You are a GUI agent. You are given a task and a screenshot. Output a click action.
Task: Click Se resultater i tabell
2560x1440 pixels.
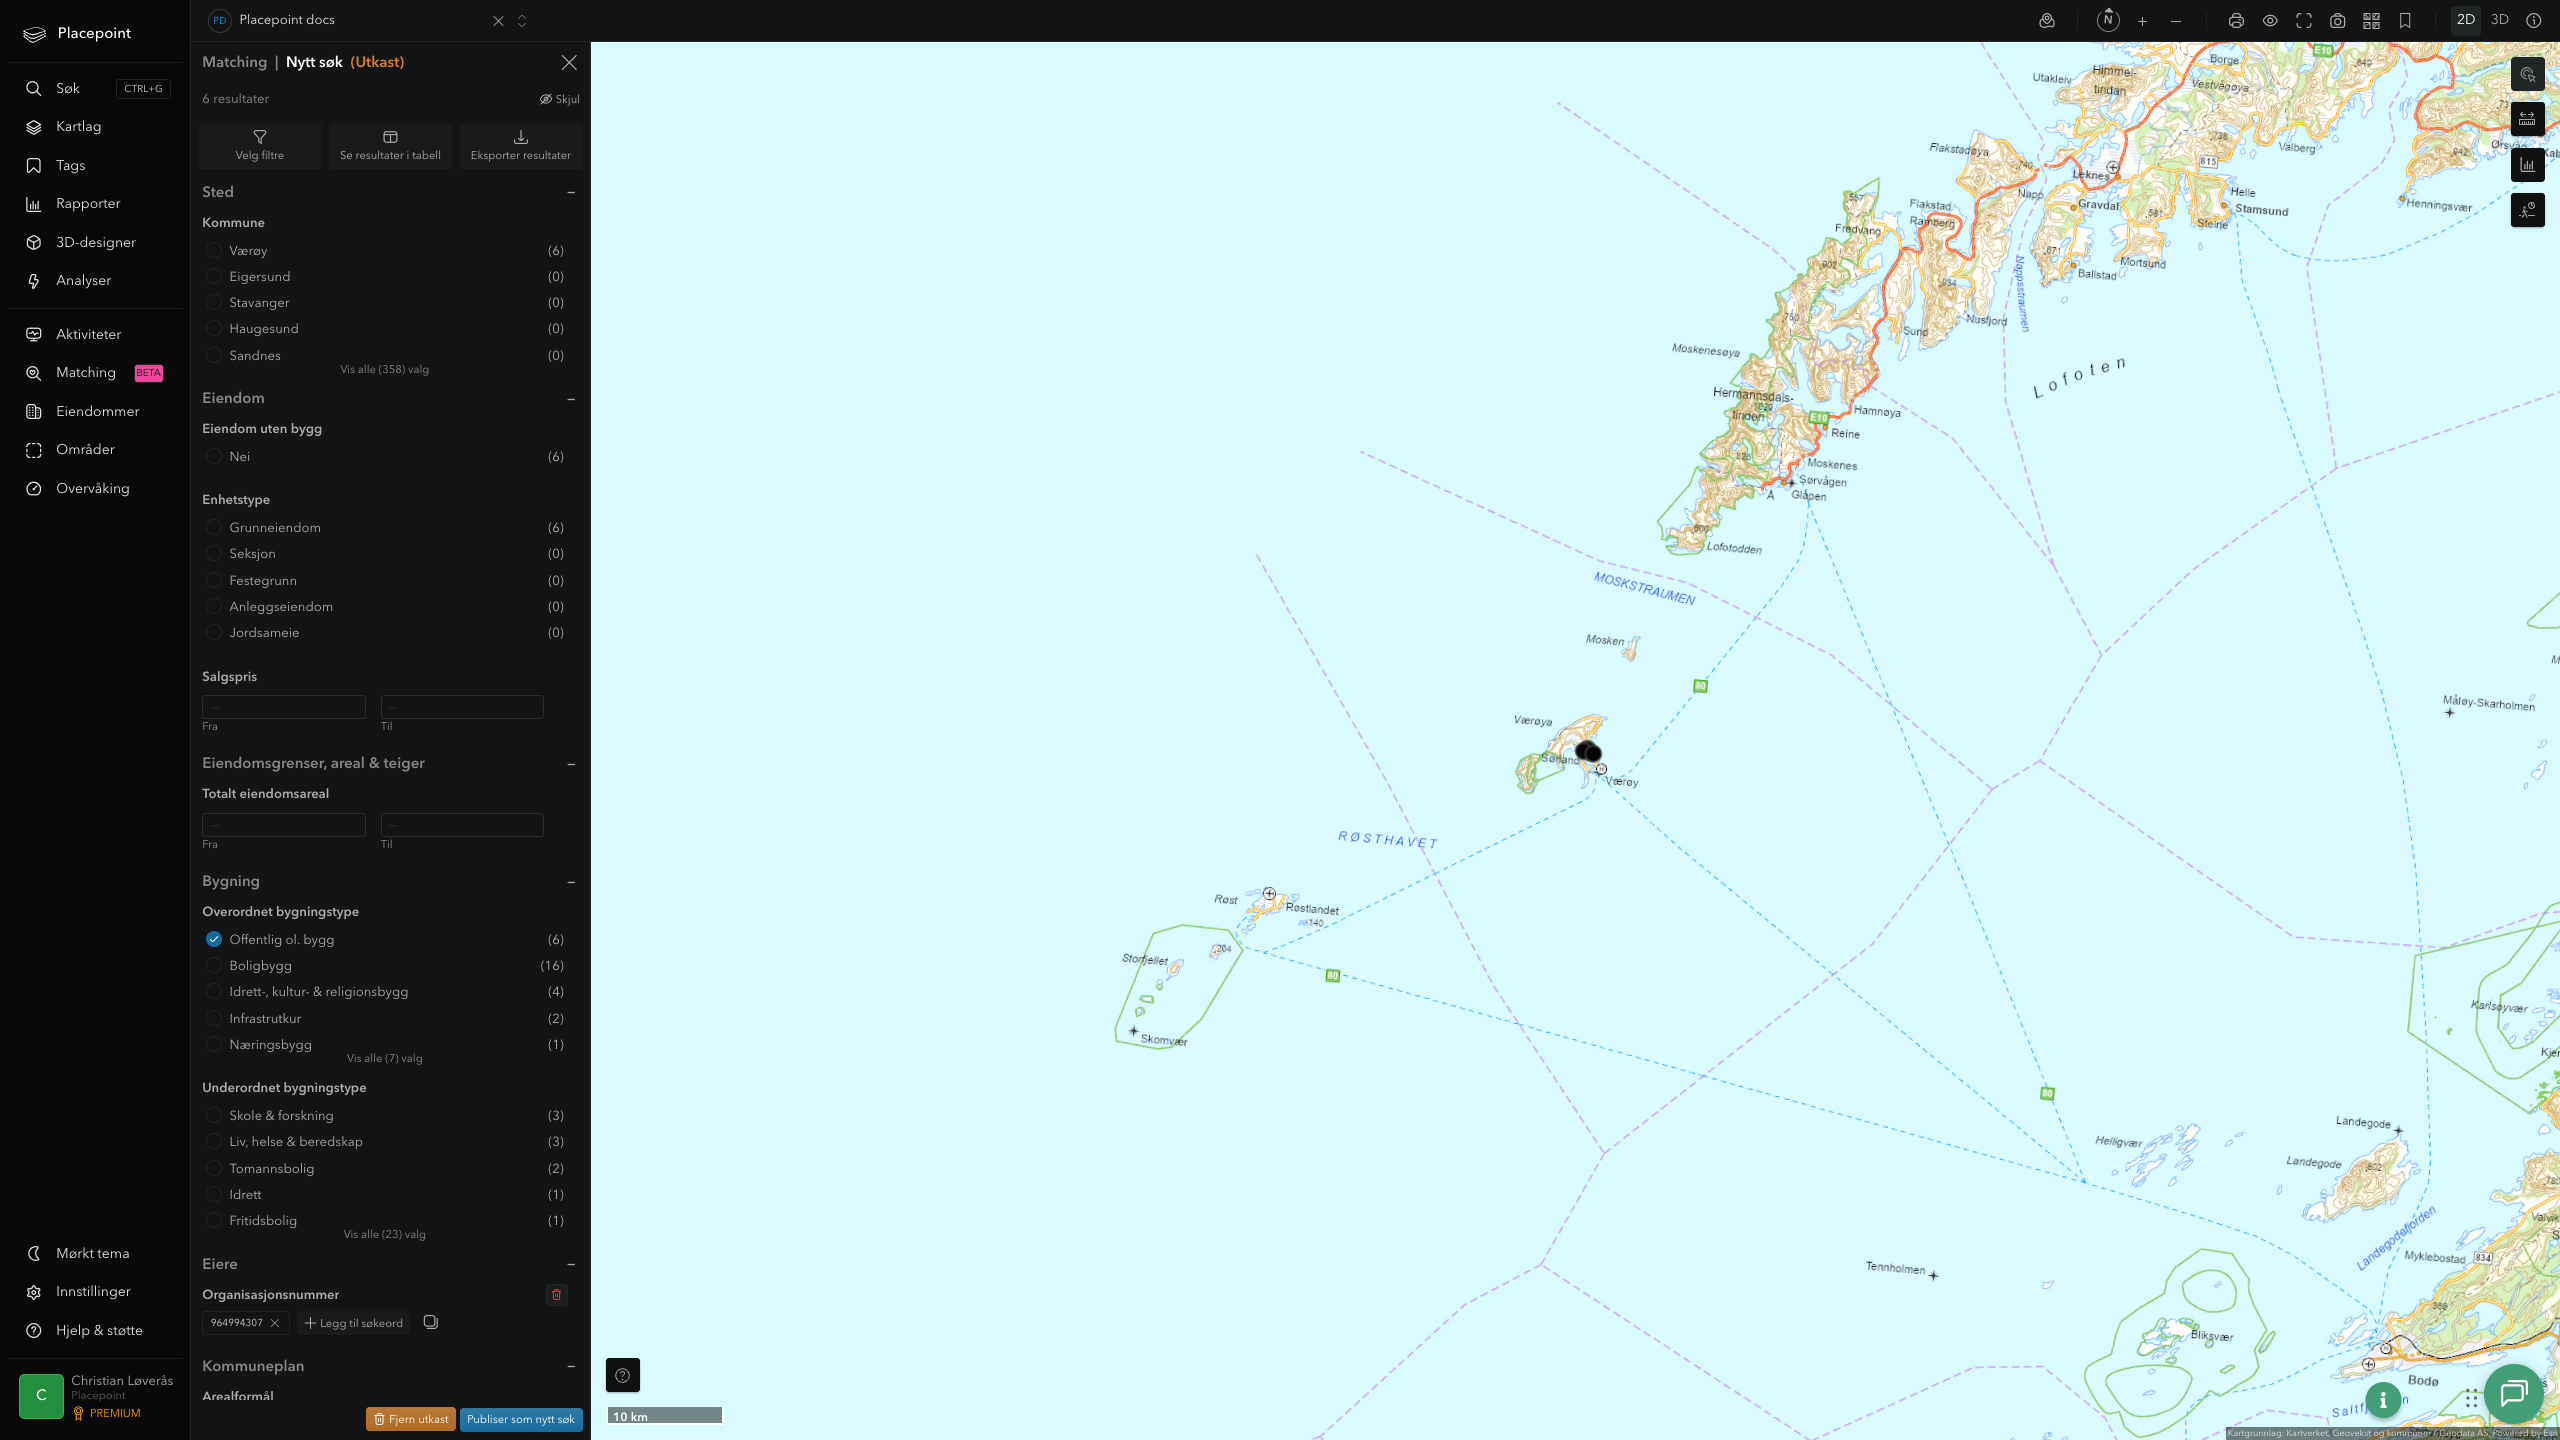click(390, 146)
